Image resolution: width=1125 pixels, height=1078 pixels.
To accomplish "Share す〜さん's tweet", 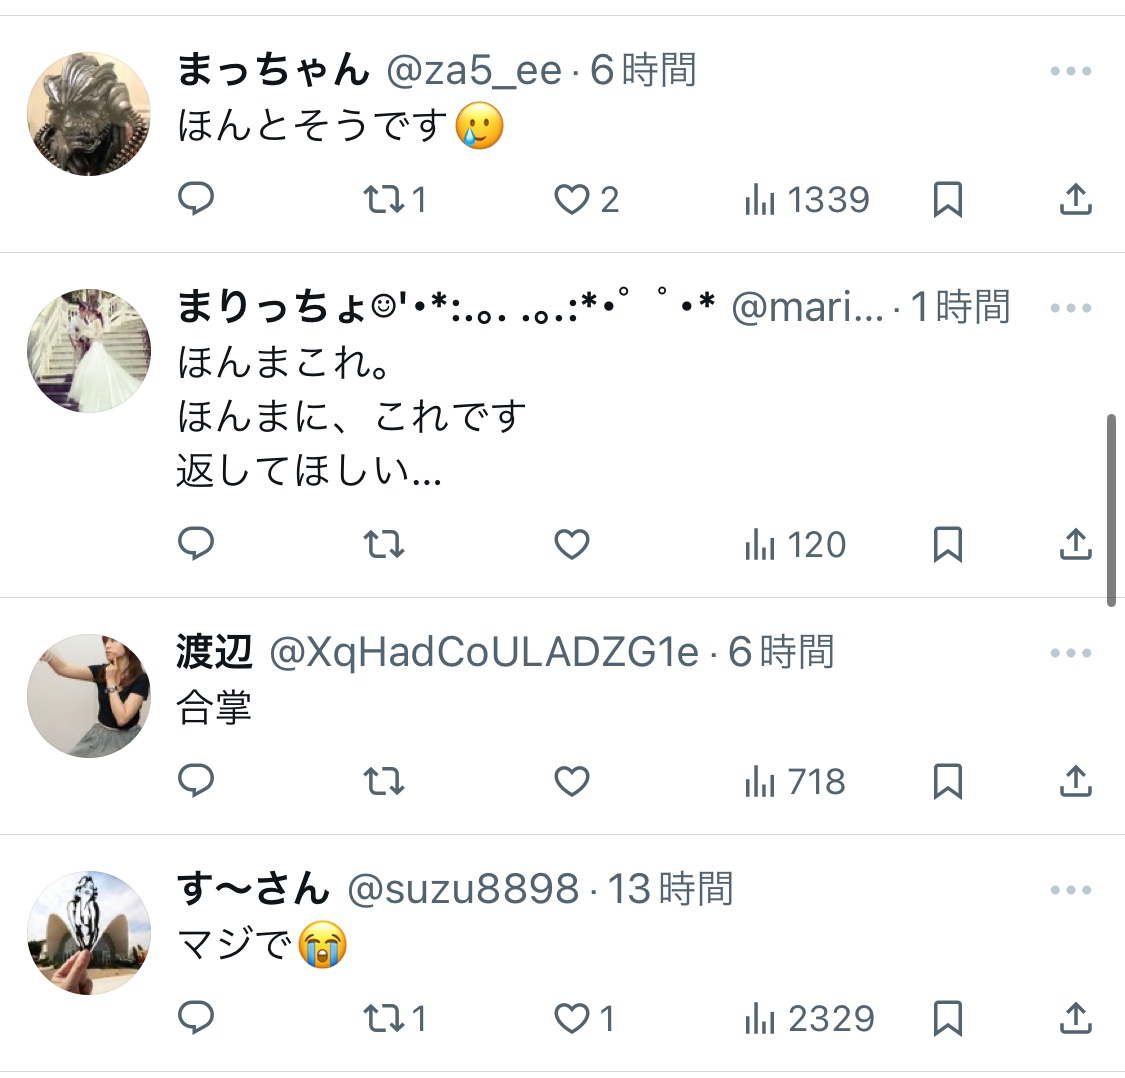I will 1075,1018.
